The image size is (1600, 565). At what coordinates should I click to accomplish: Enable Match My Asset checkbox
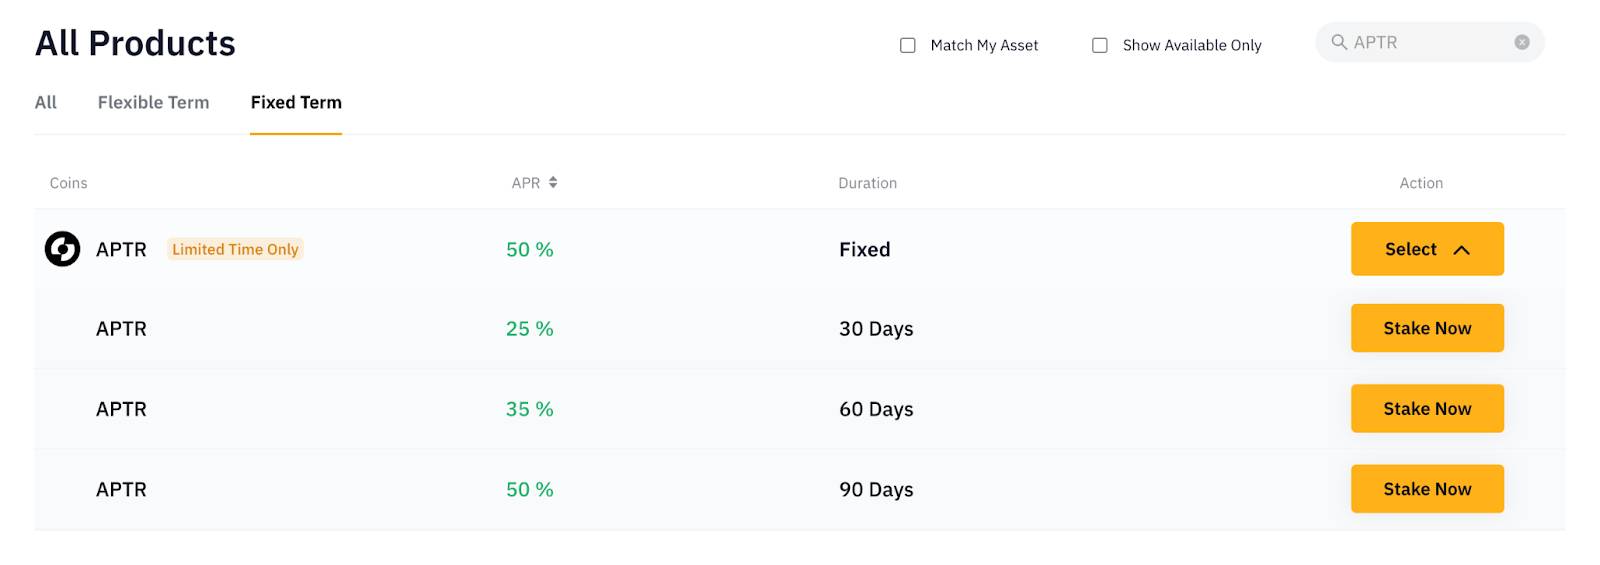[x=908, y=45]
